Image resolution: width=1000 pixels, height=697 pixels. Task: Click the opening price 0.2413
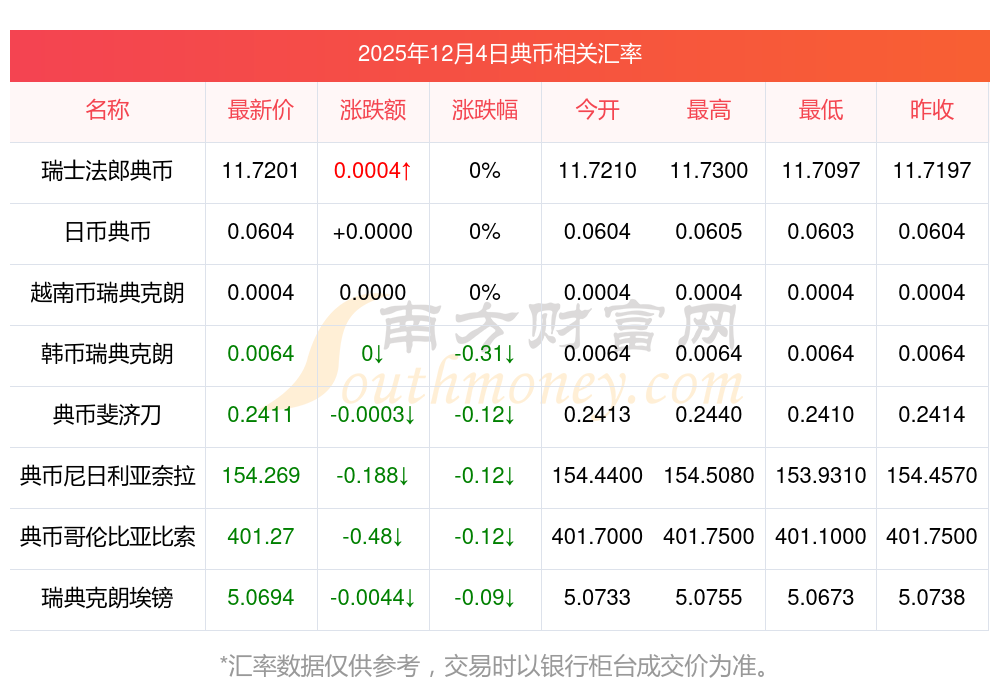pyautogui.click(x=597, y=415)
